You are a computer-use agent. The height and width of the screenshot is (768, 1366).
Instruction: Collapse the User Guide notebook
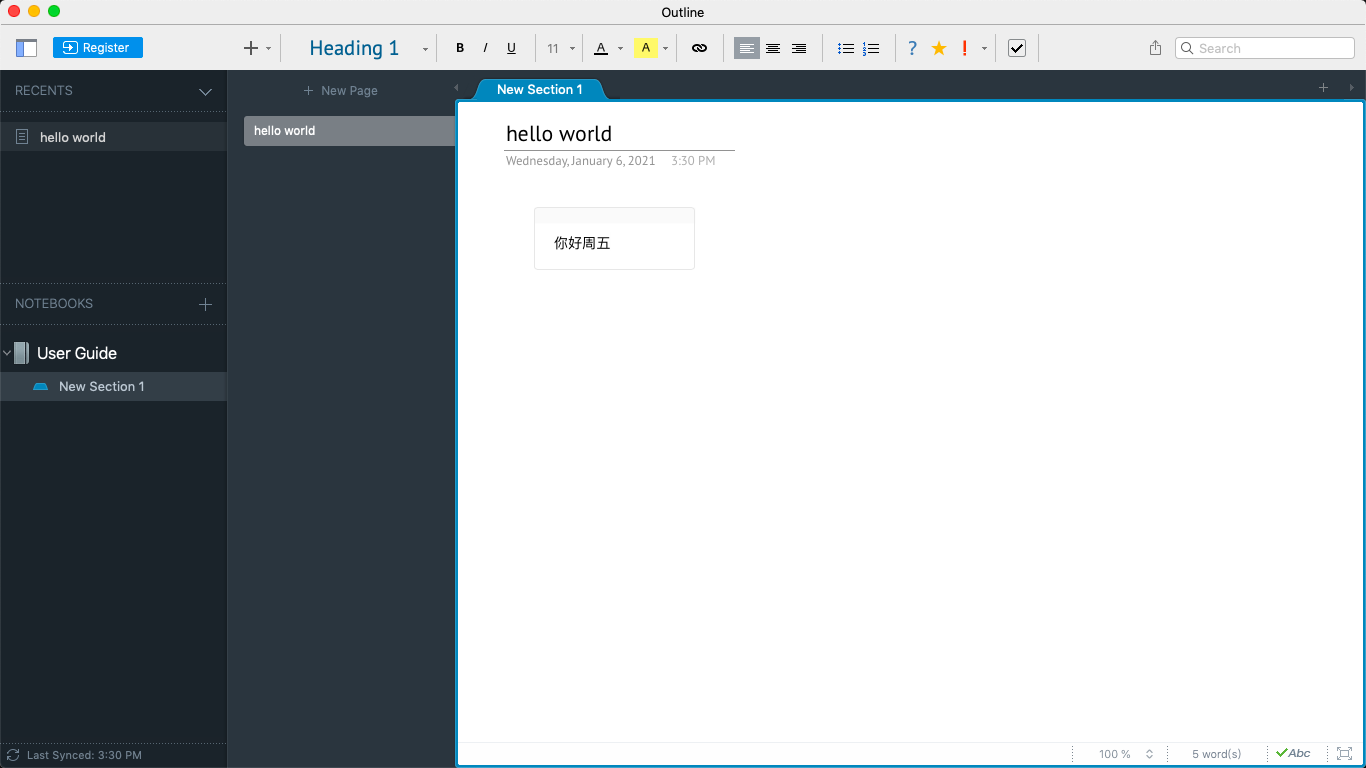pyautogui.click(x=7, y=353)
